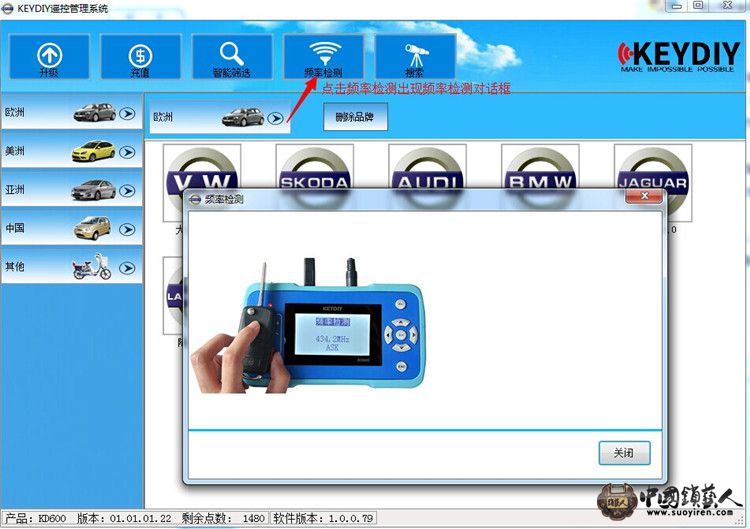Expand the arrow on 美洲 row
Screen dimensions: 750x529
[x=127, y=152]
